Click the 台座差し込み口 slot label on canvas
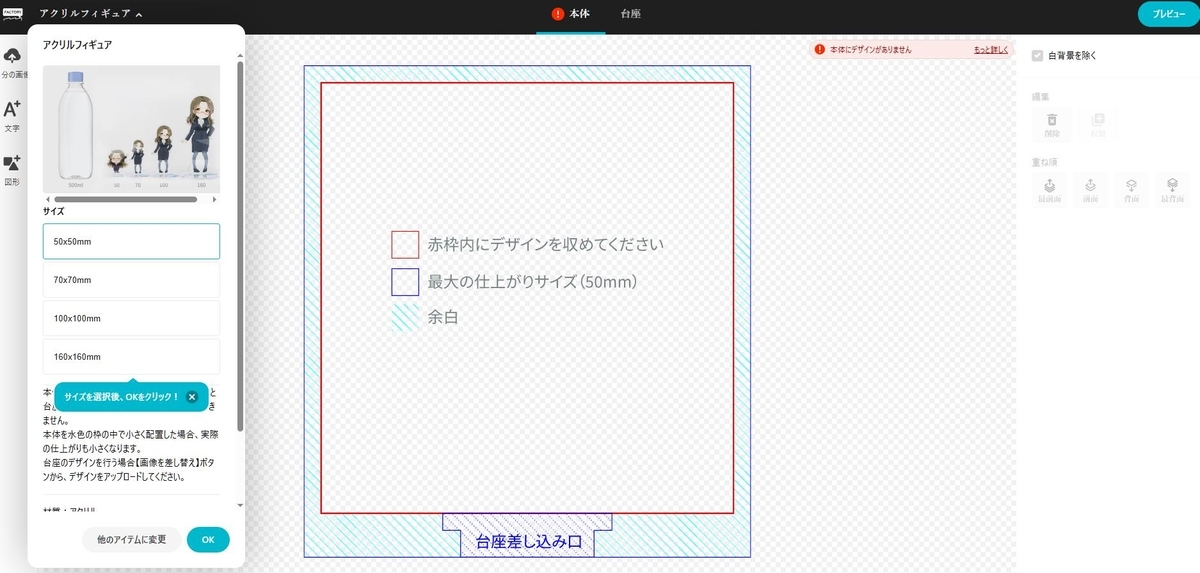Screen dimensions: 1200x573 pos(528,543)
